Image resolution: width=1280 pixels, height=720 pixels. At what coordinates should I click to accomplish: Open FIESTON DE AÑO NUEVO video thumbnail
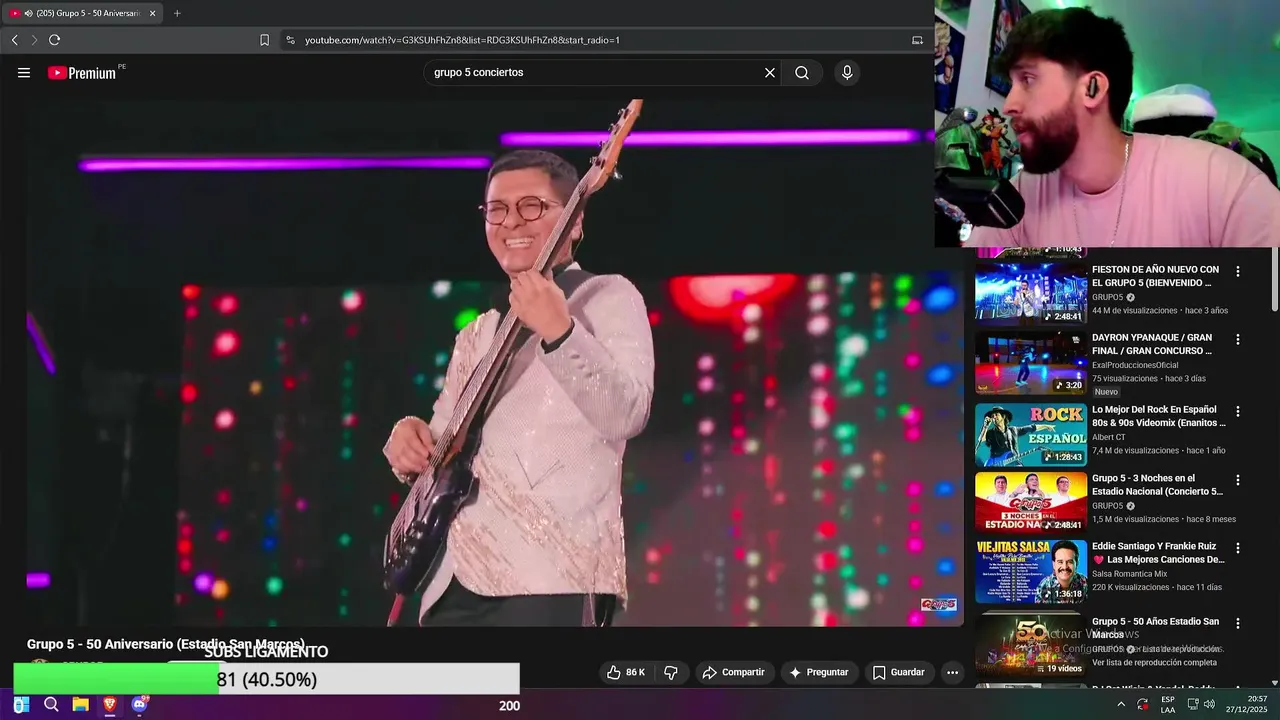tap(1031, 294)
